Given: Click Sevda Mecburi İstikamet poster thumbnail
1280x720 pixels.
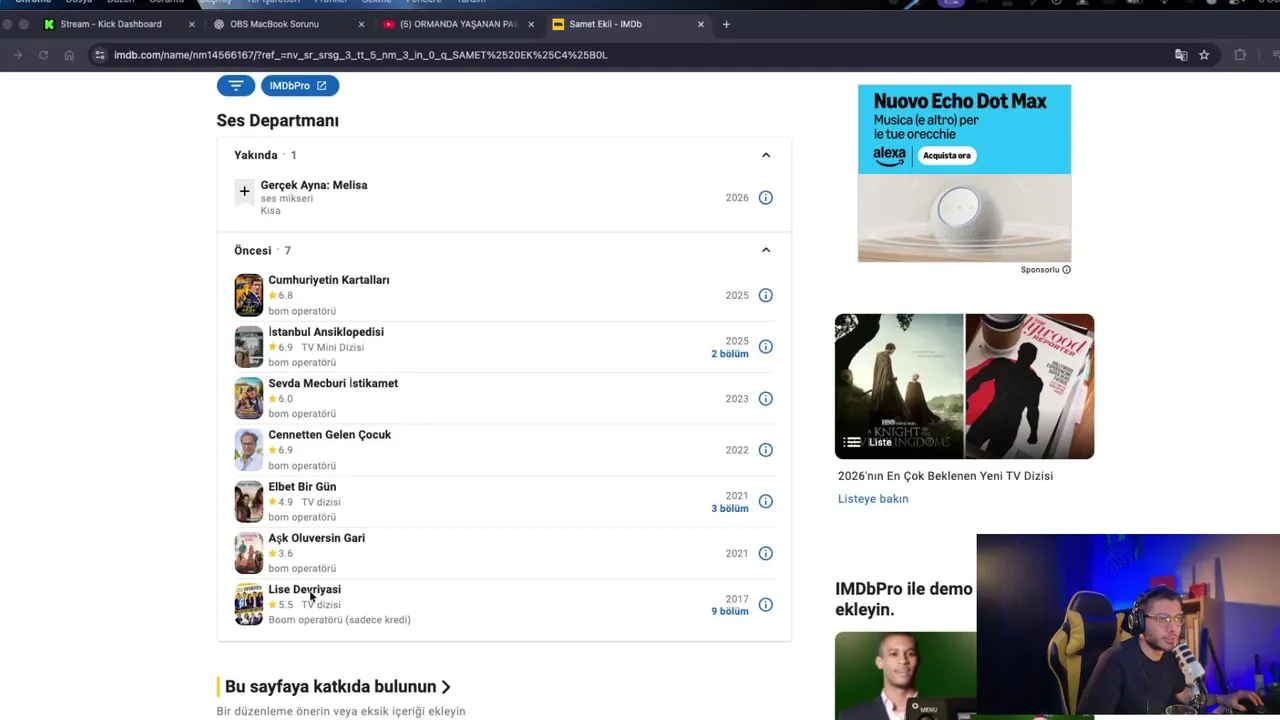Looking at the screenshot, I should [x=249, y=398].
